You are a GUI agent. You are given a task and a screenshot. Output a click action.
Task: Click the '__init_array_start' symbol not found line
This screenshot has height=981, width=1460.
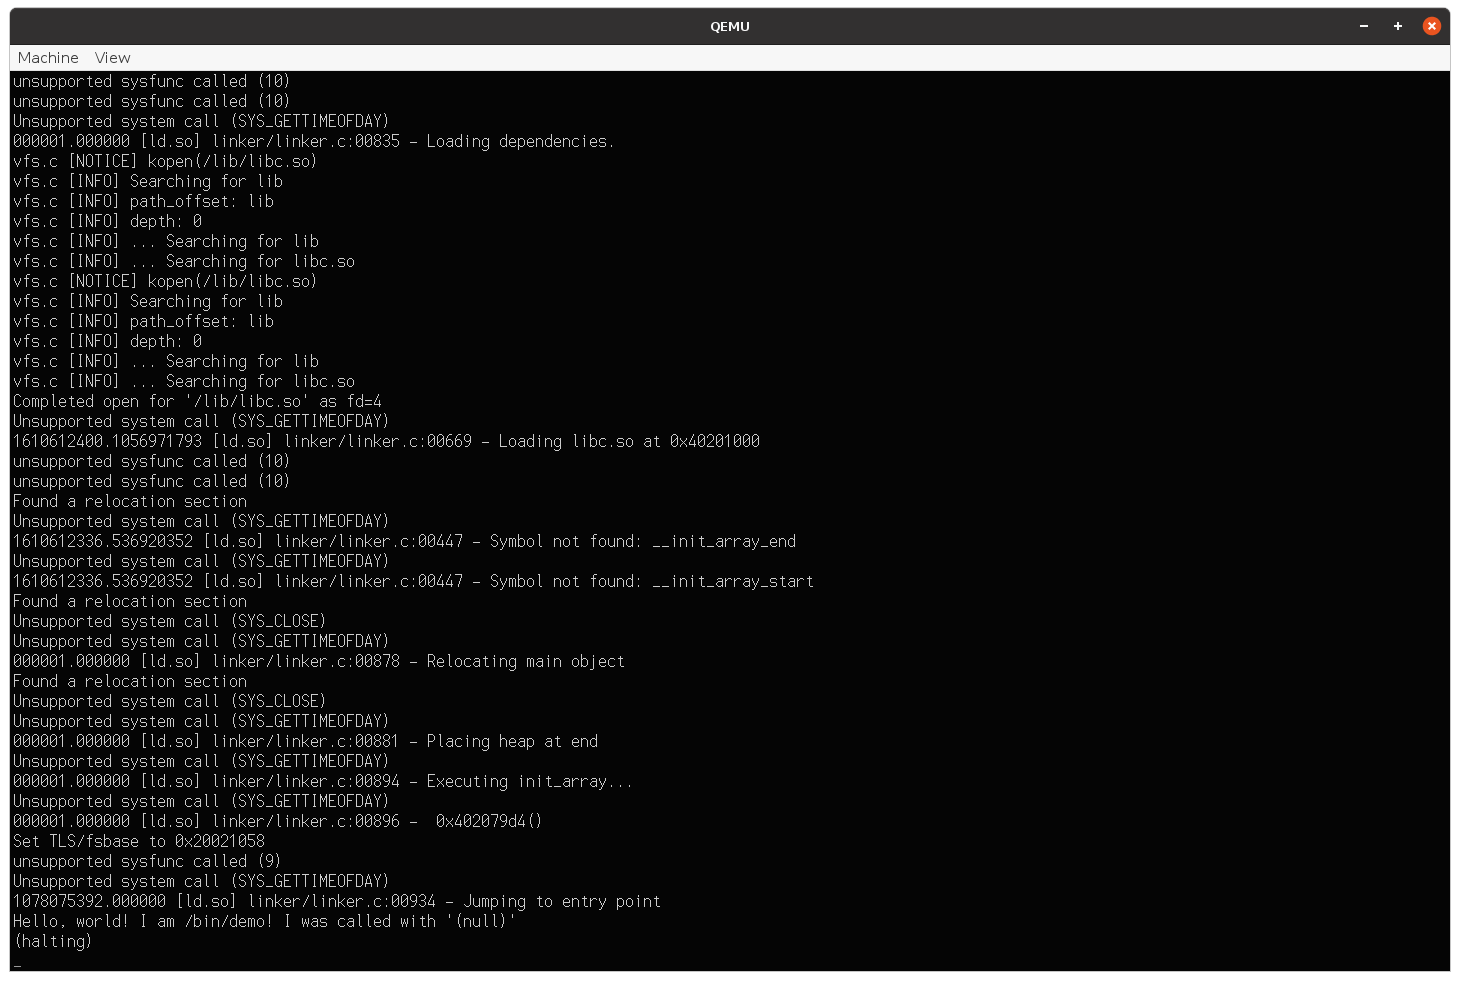(x=413, y=581)
